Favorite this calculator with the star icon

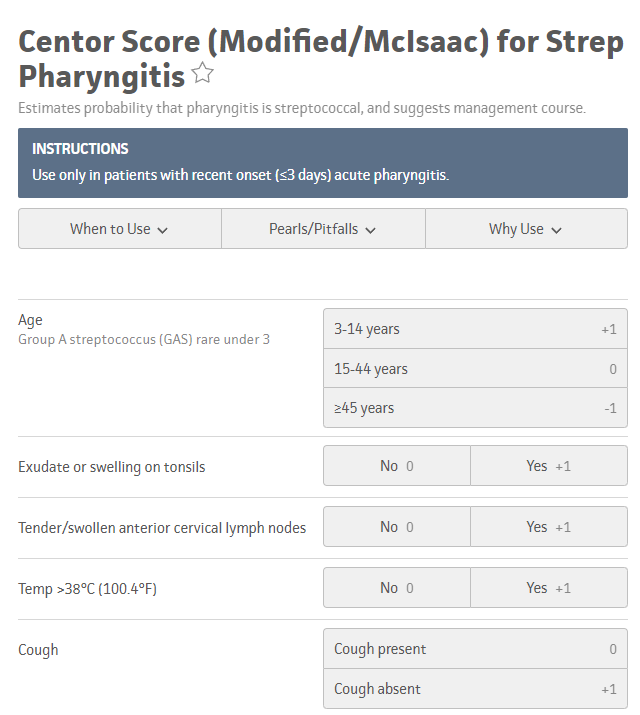tap(203, 73)
